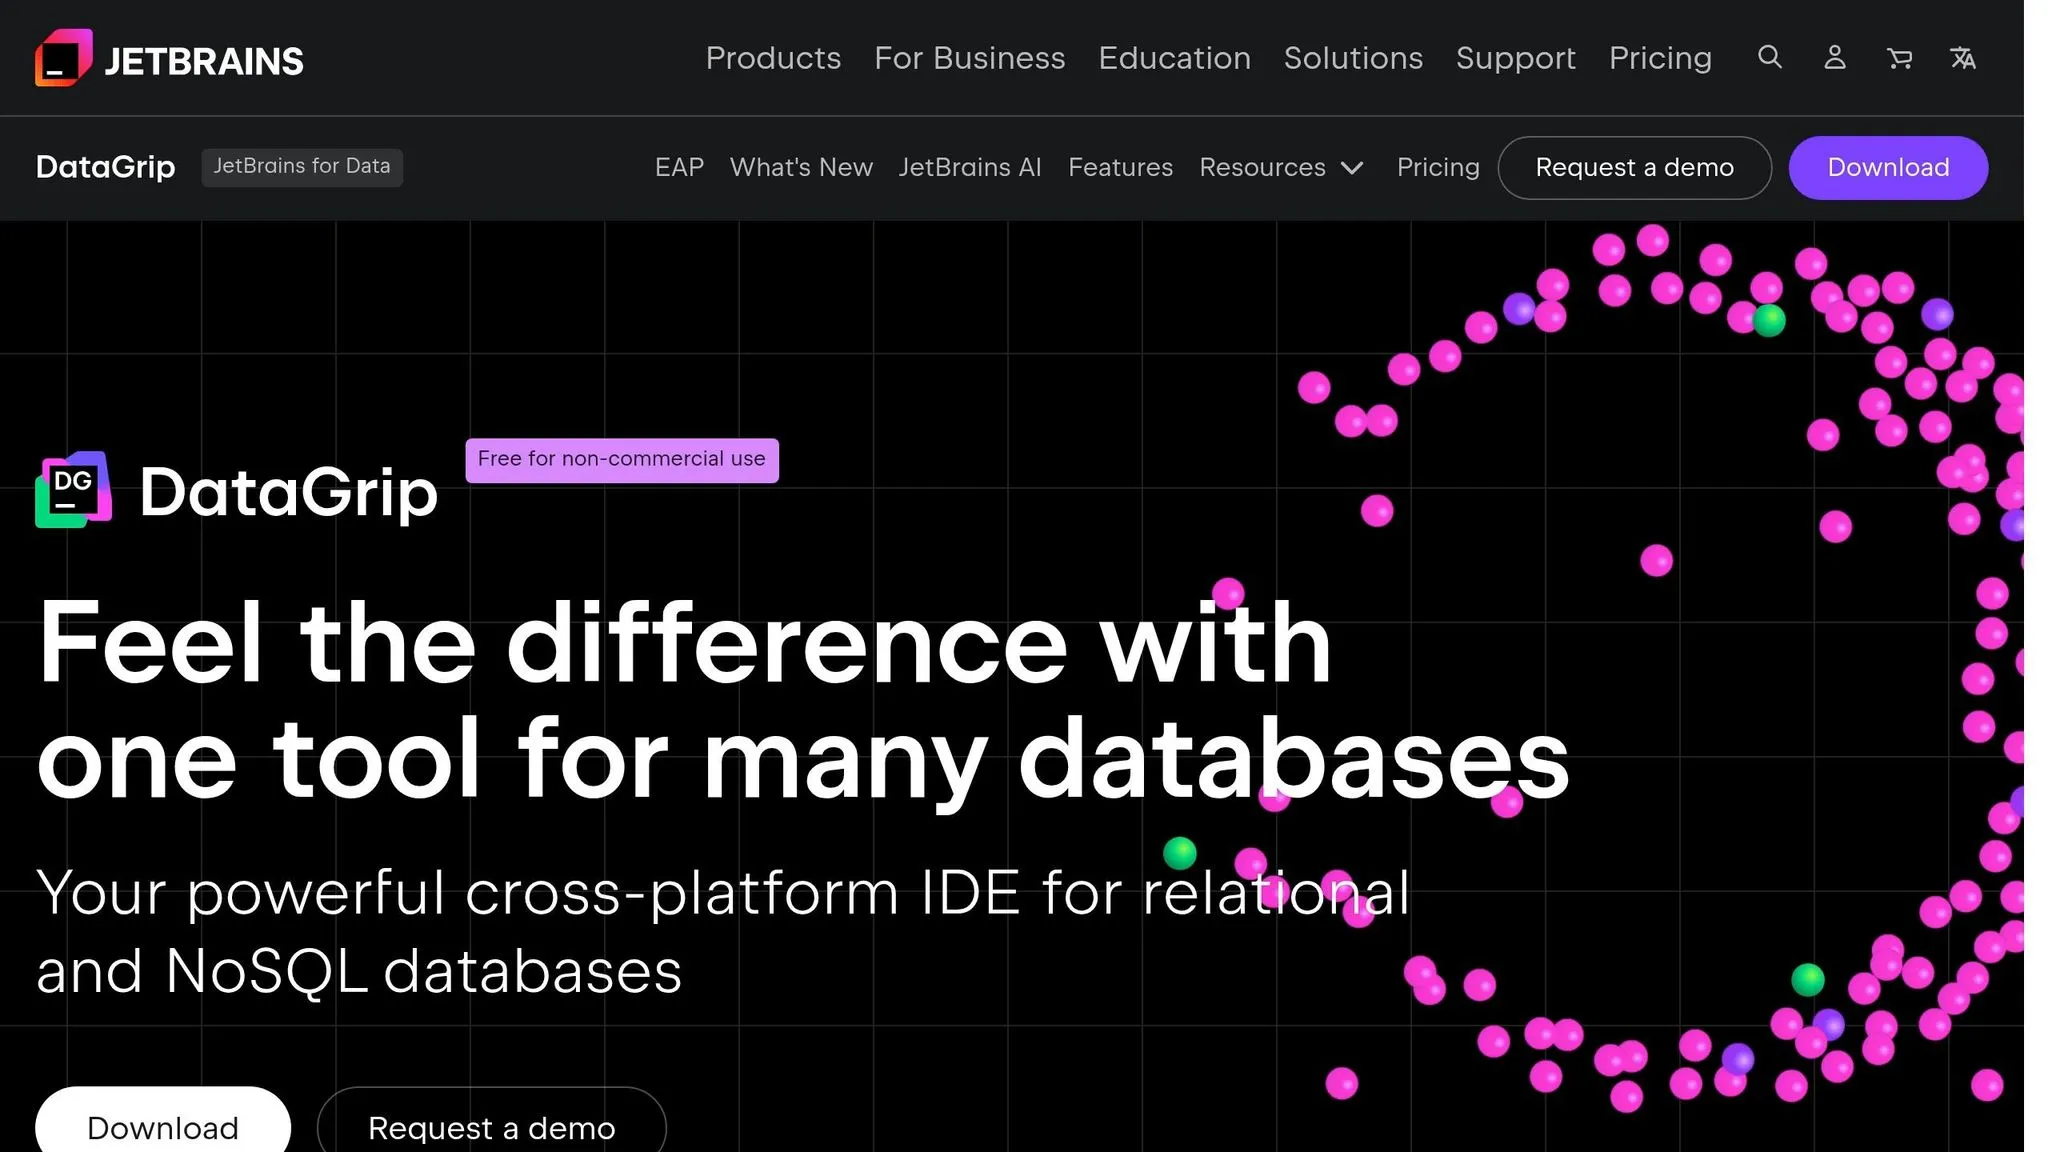
Task: Go to the Features page
Action: pyautogui.click(x=1120, y=167)
